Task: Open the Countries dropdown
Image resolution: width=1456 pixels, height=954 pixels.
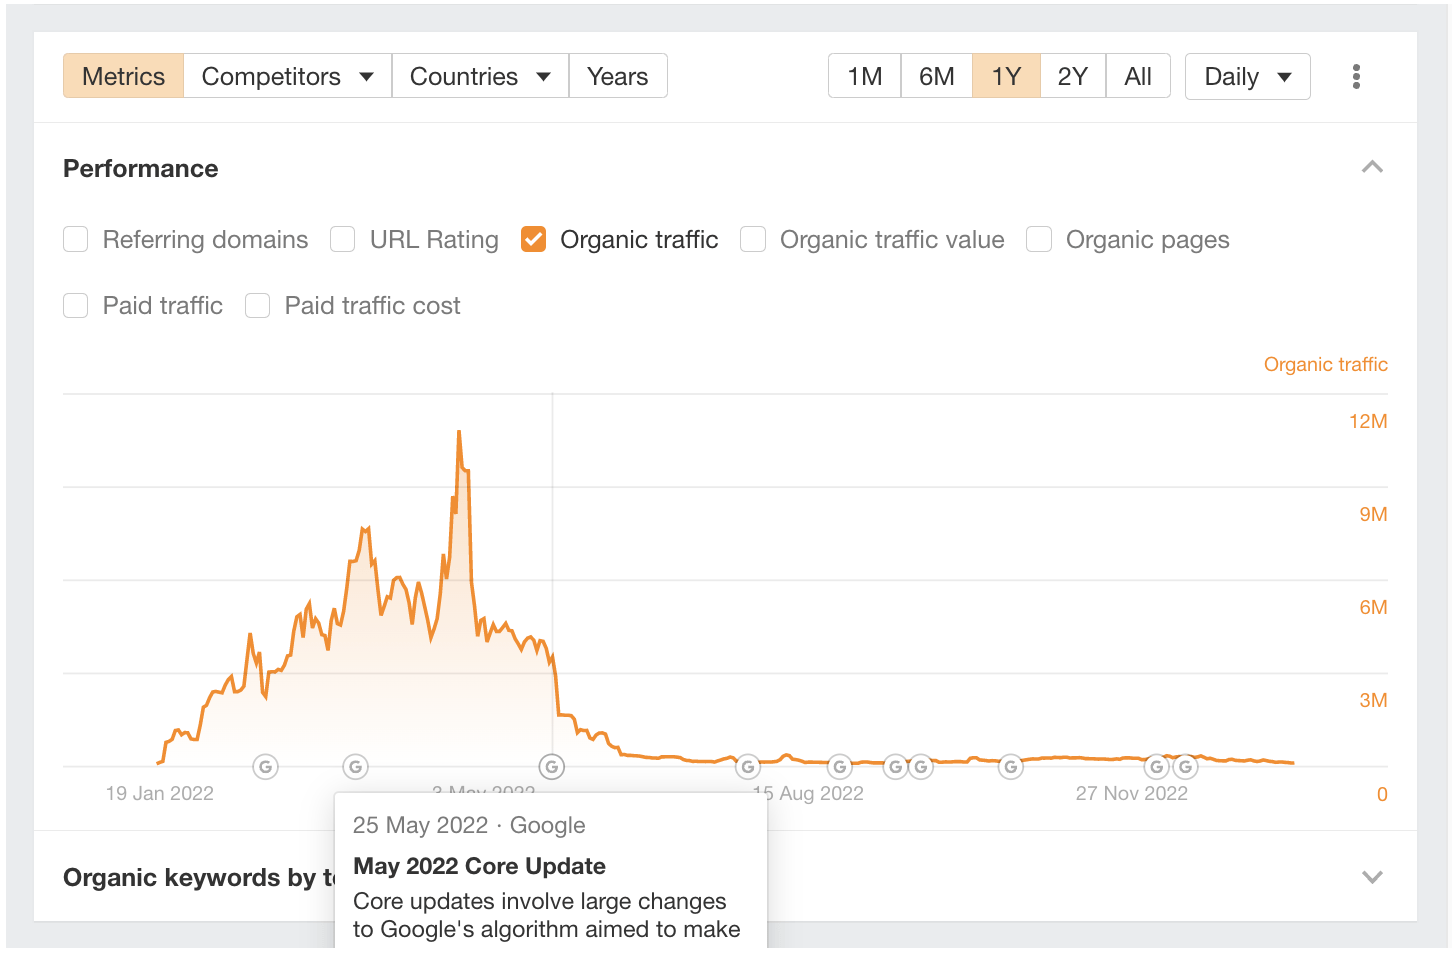Action: pos(479,75)
